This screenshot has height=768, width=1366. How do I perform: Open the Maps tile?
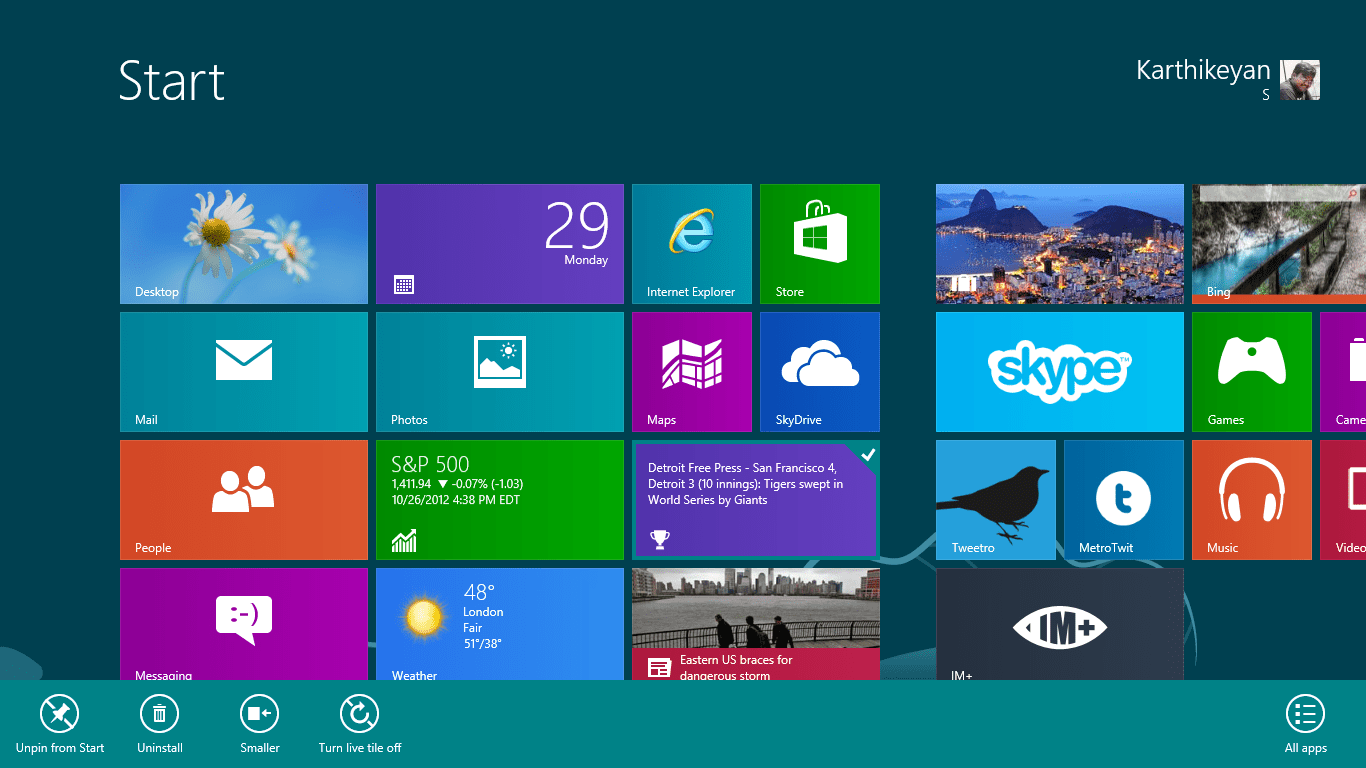pos(692,372)
